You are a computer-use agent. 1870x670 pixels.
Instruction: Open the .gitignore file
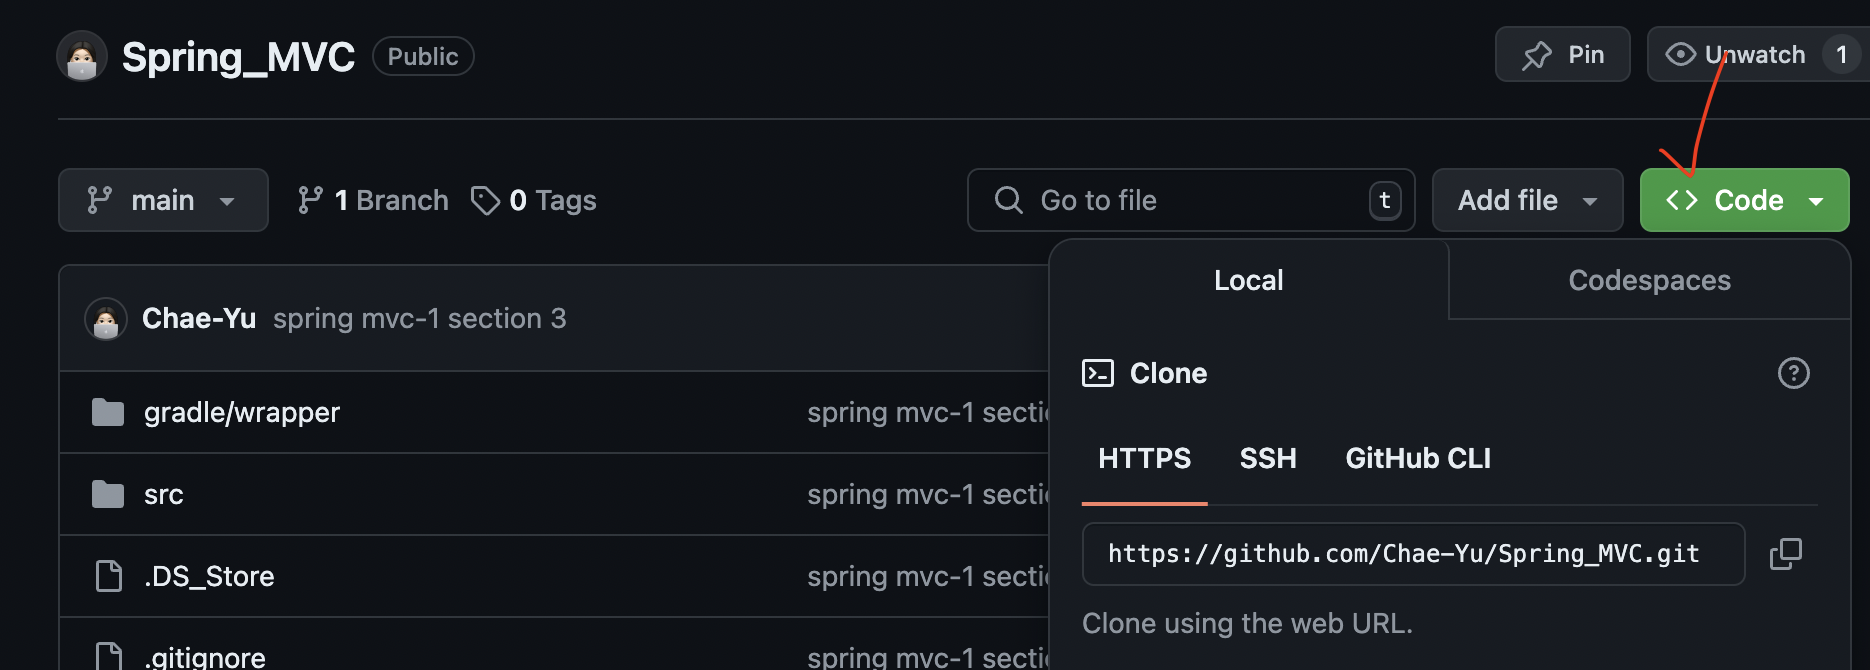tap(205, 657)
